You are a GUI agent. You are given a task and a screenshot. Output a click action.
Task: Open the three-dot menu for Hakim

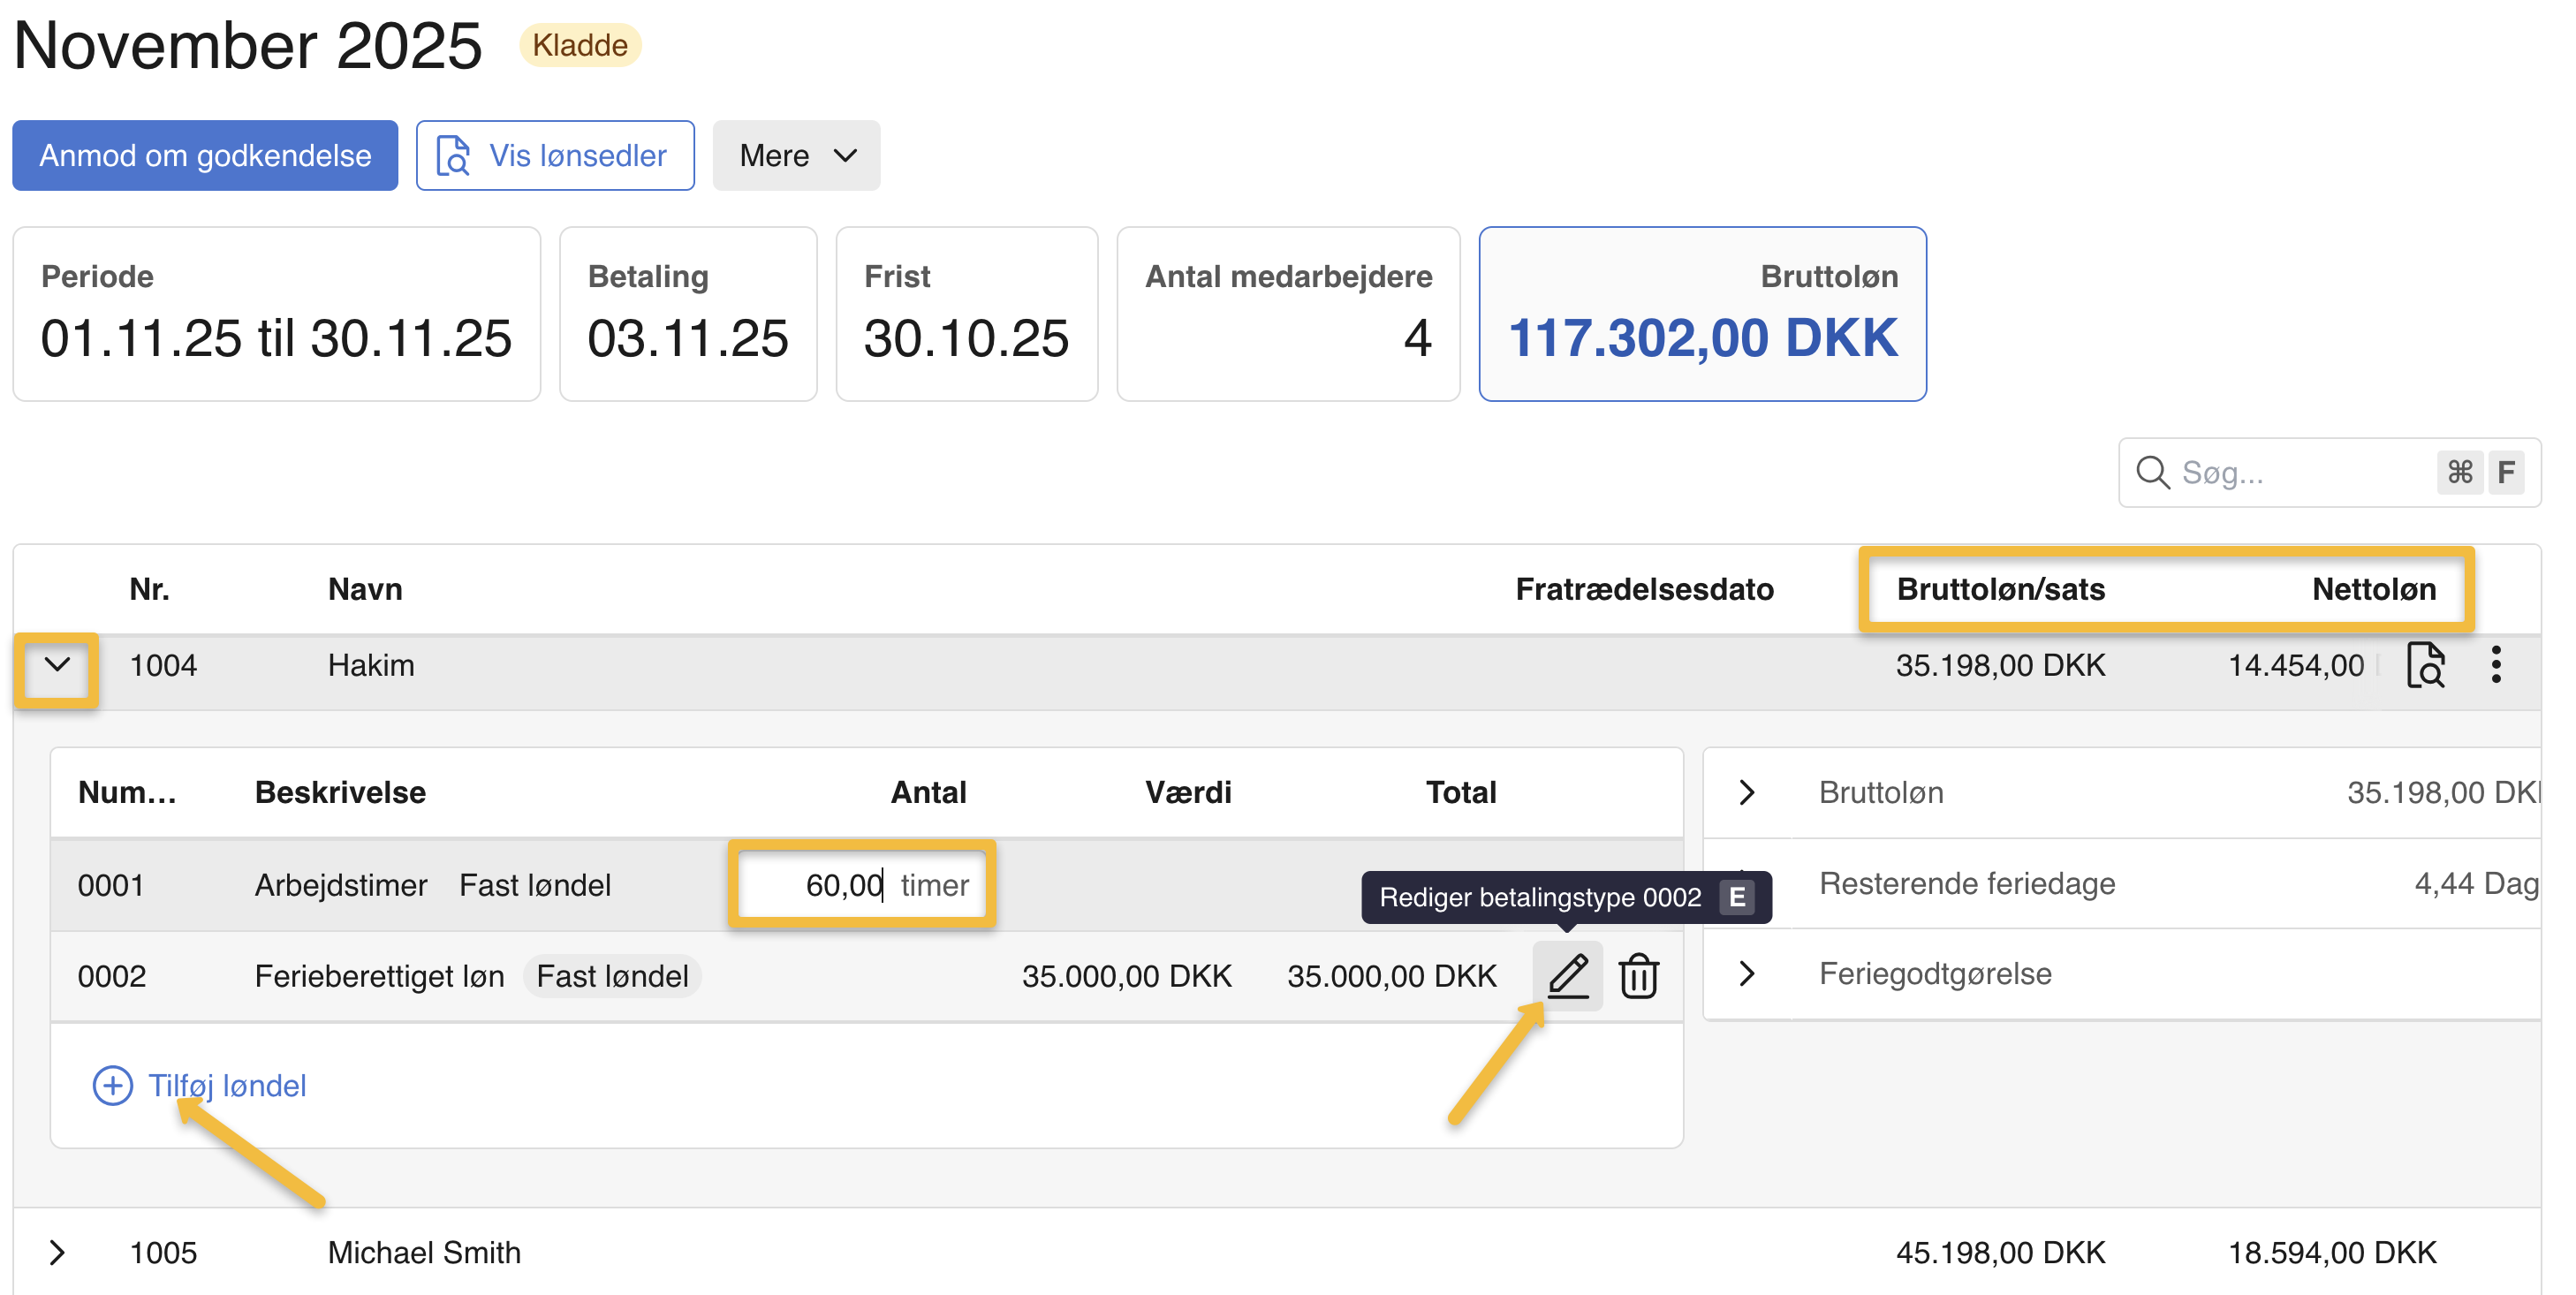click(2496, 665)
